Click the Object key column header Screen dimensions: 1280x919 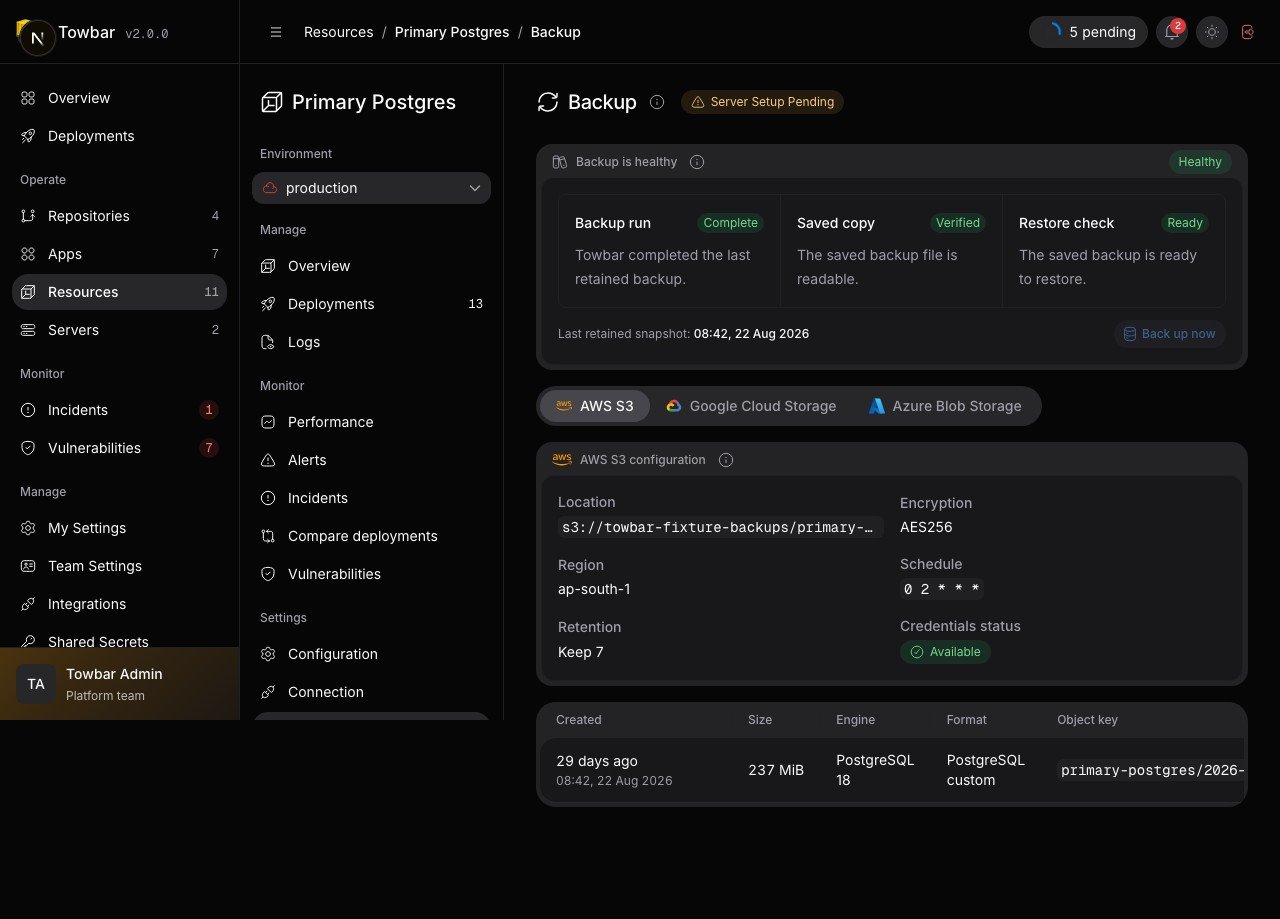click(x=1087, y=720)
